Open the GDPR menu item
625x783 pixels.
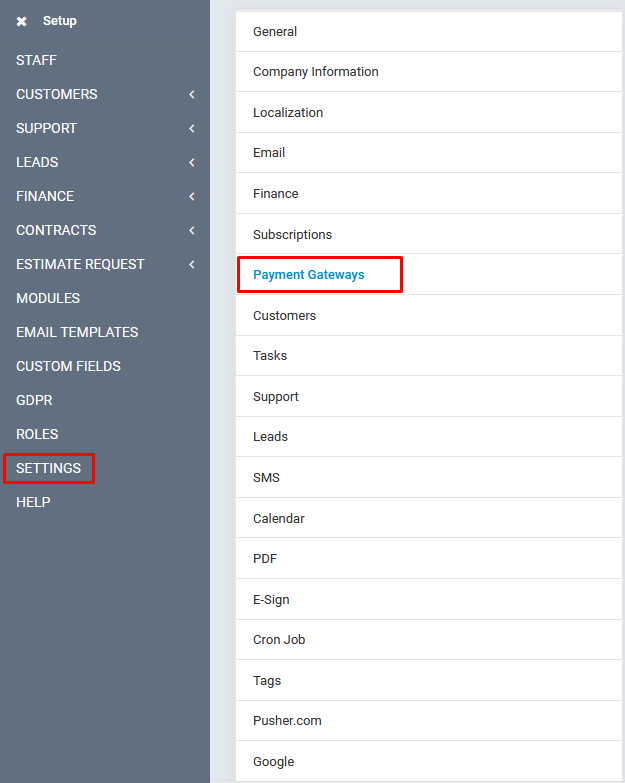pyautogui.click(x=34, y=400)
